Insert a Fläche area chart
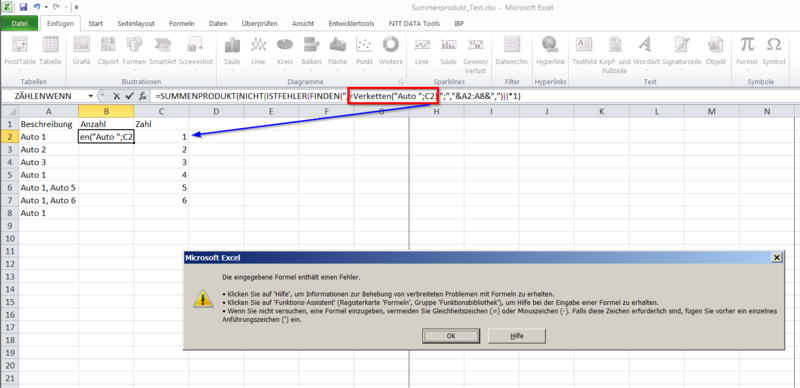The width and height of the screenshot is (800, 388). pyautogui.click(x=338, y=54)
